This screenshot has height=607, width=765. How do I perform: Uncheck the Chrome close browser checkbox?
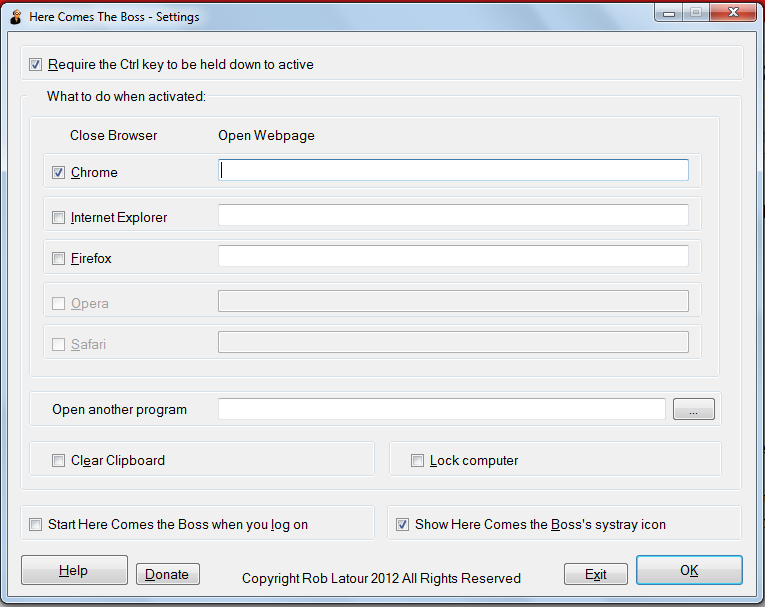tap(59, 172)
